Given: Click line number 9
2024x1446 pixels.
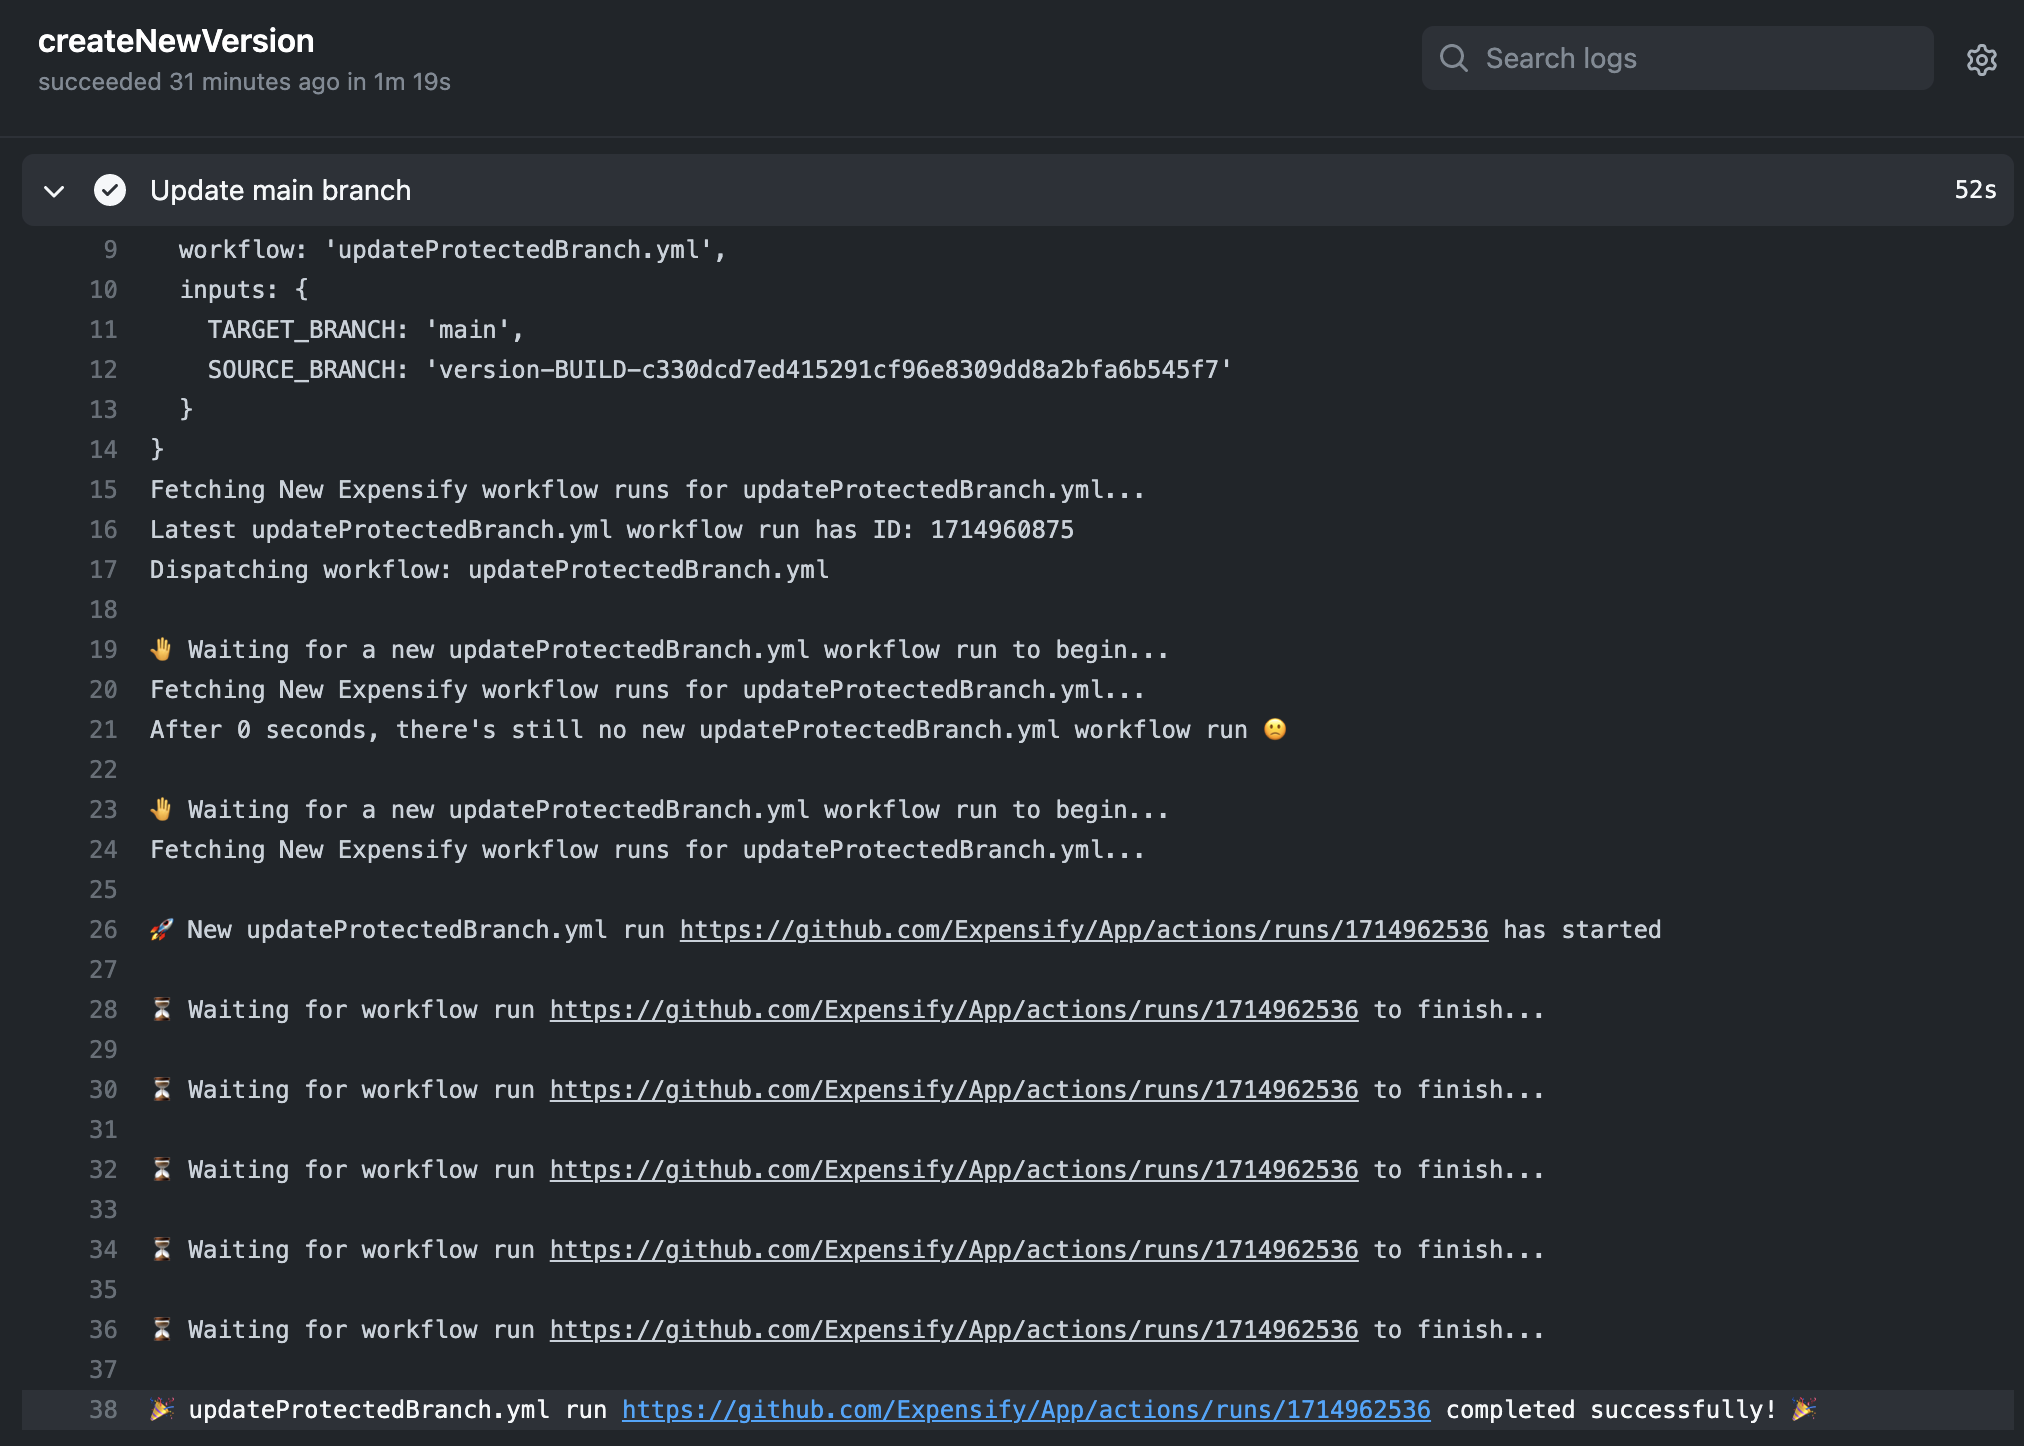Looking at the screenshot, I should tap(110, 250).
